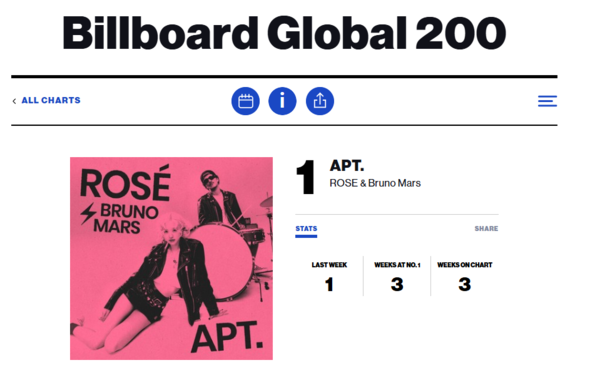600x380 pixels.
Task: Click the Last Week label
Action: click(x=329, y=265)
